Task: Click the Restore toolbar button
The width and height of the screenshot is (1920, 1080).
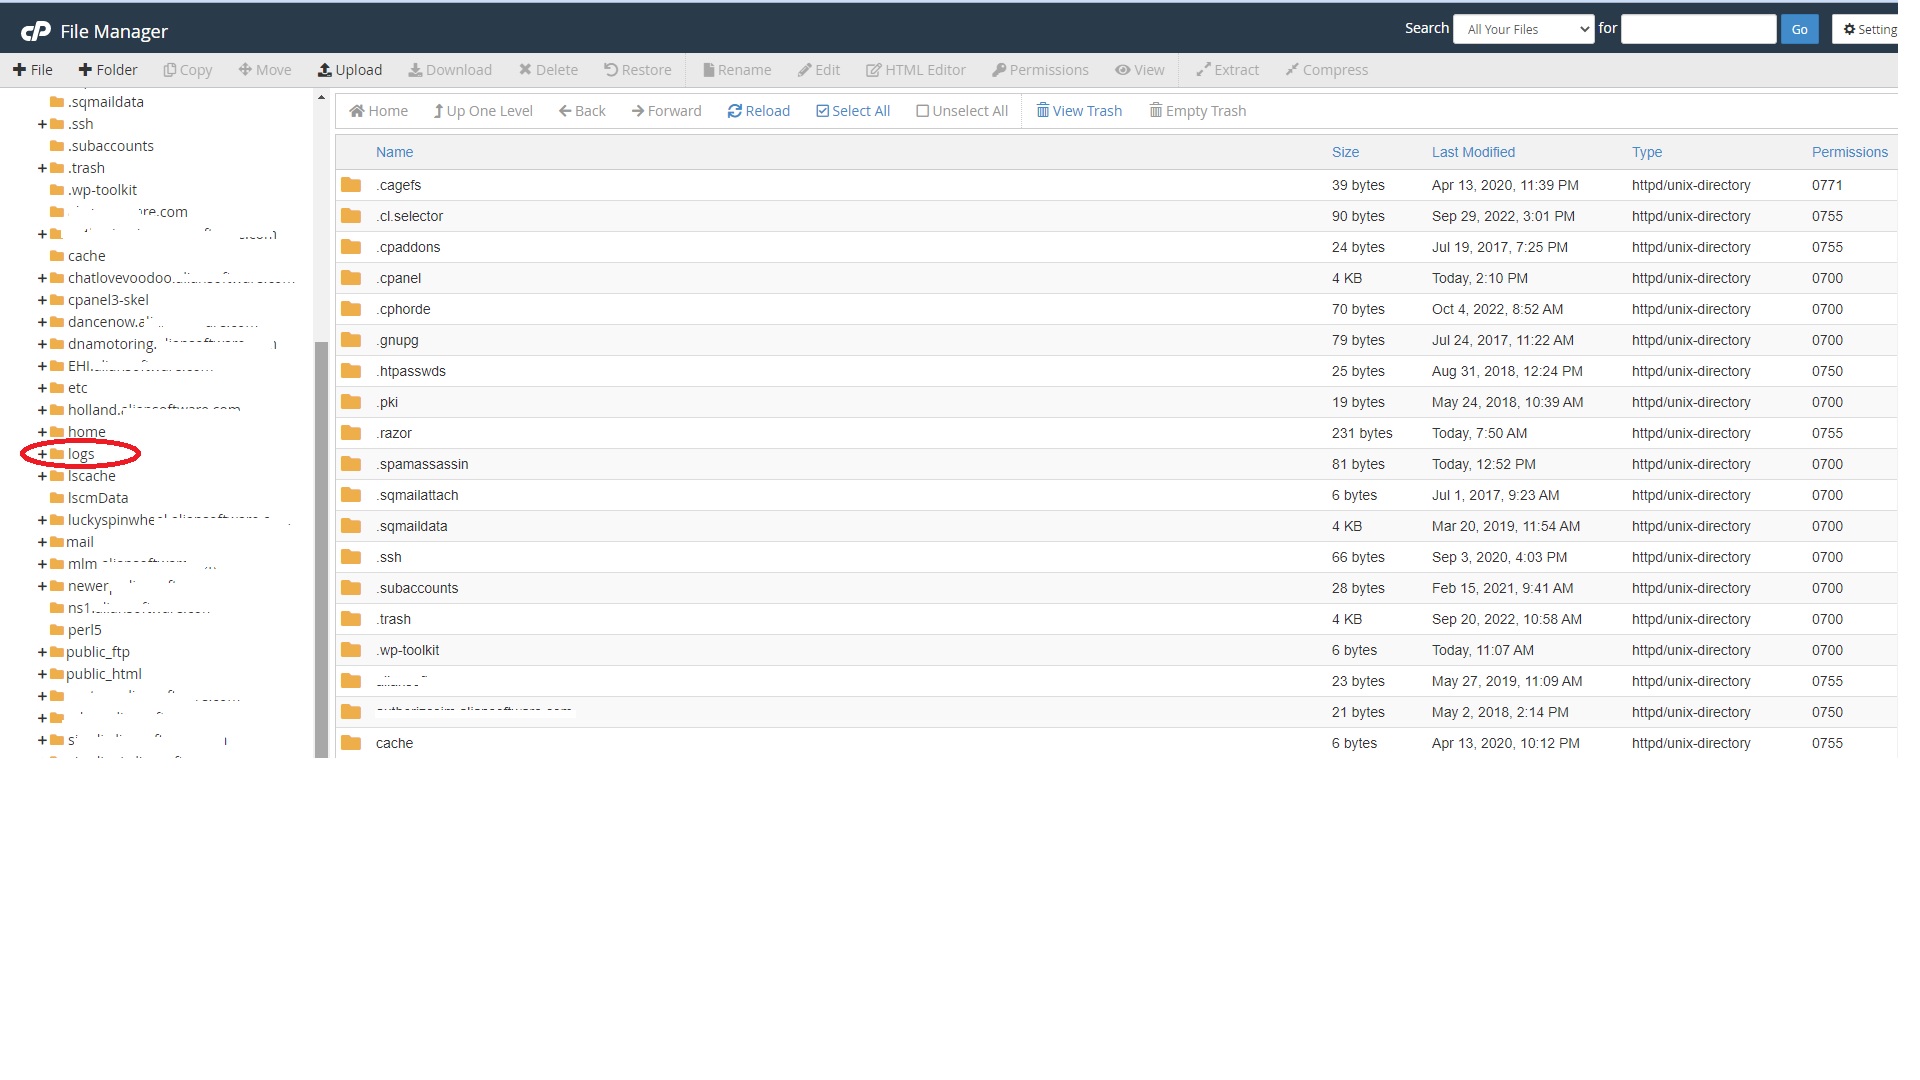Action: click(638, 70)
